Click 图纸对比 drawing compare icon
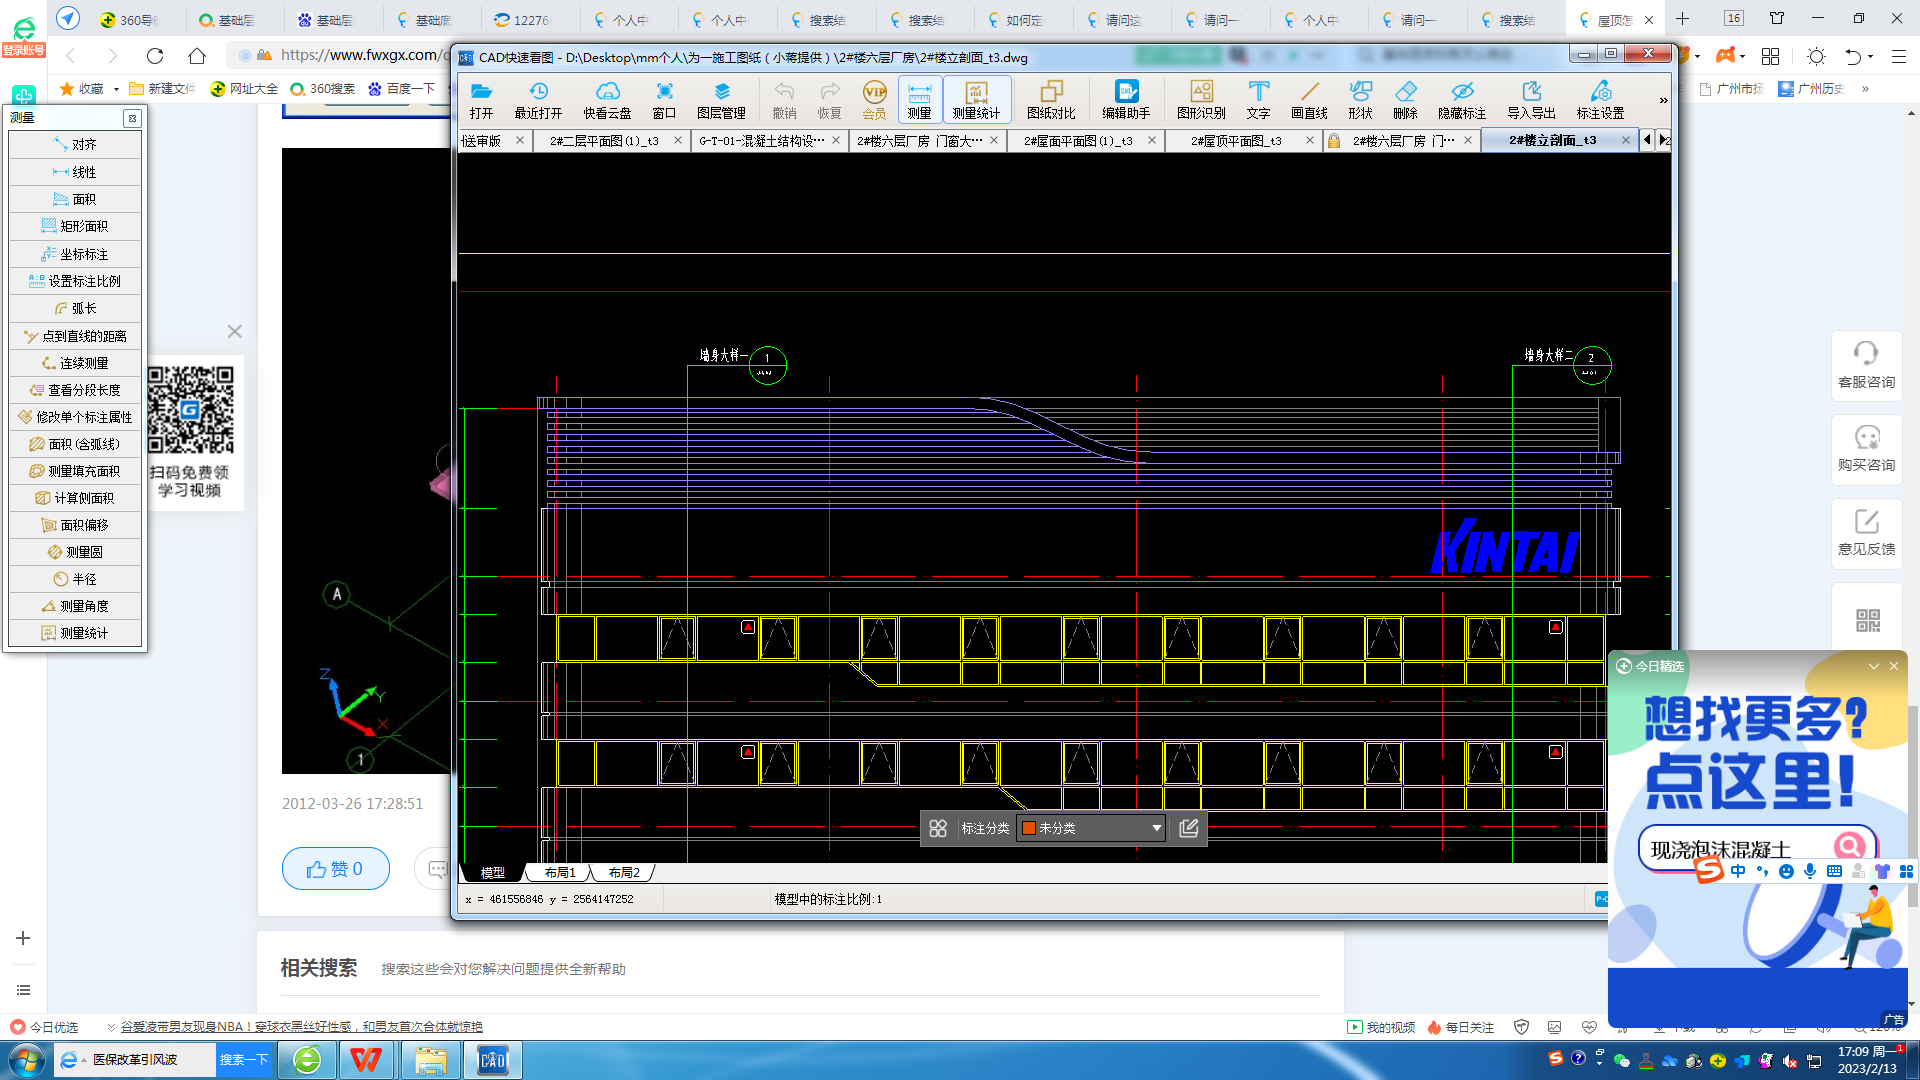Screen dimensions: 1920x1080 [1051, 100]
